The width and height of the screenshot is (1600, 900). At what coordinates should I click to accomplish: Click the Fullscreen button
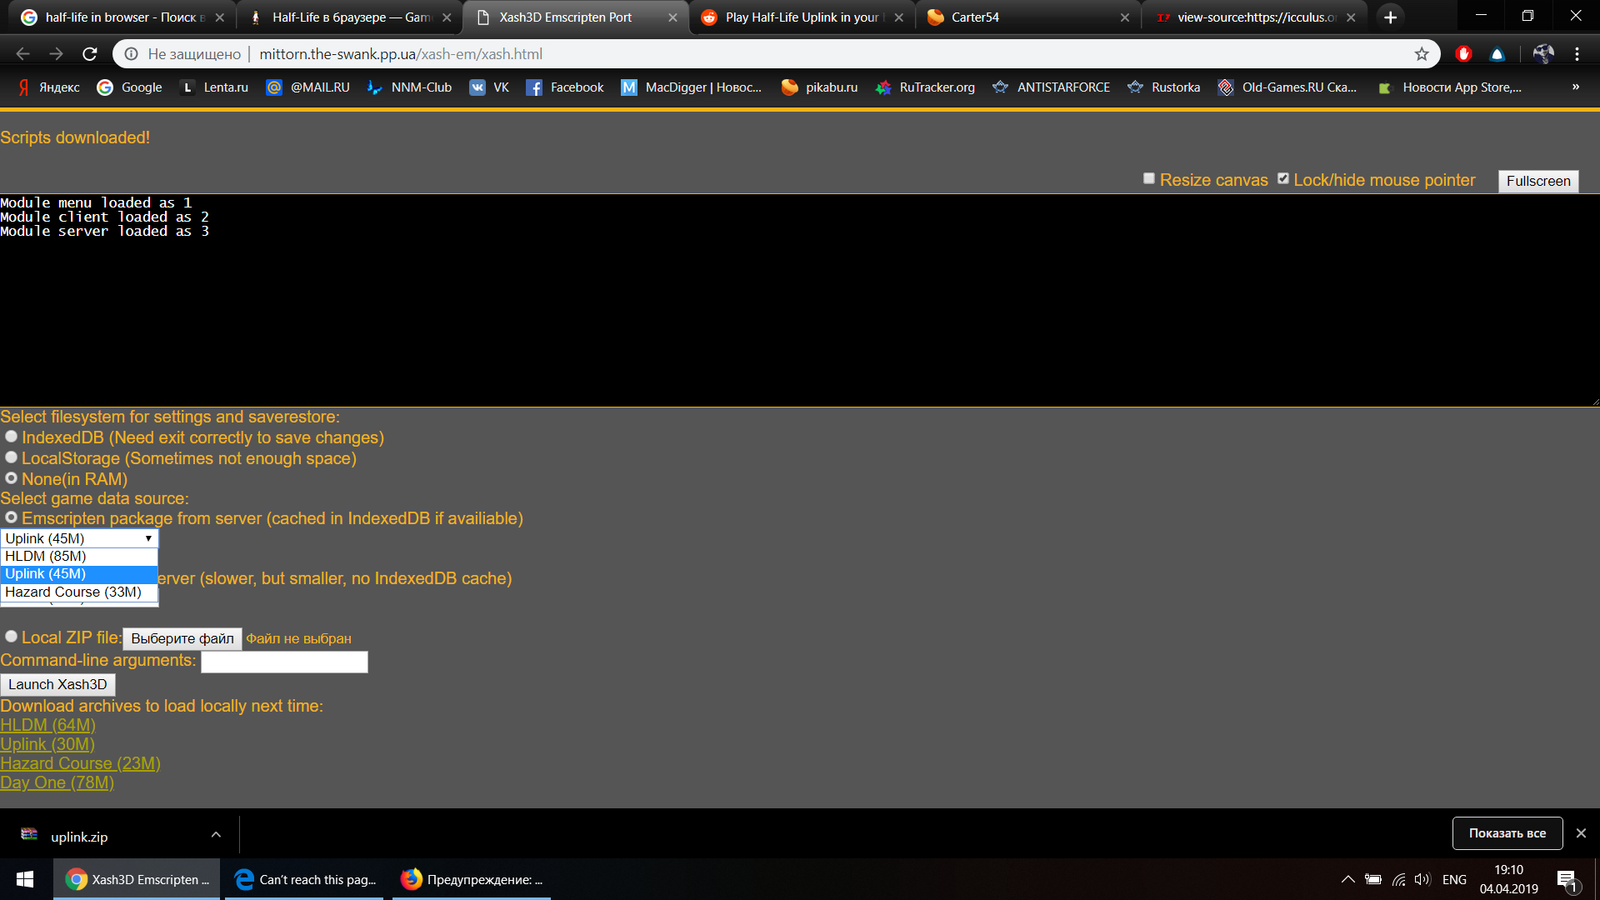1538,181
